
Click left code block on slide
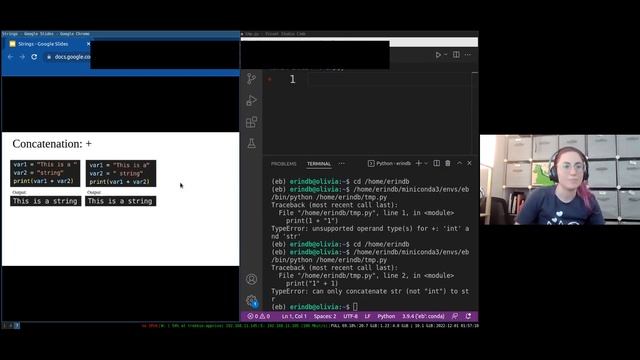[45, 173]
